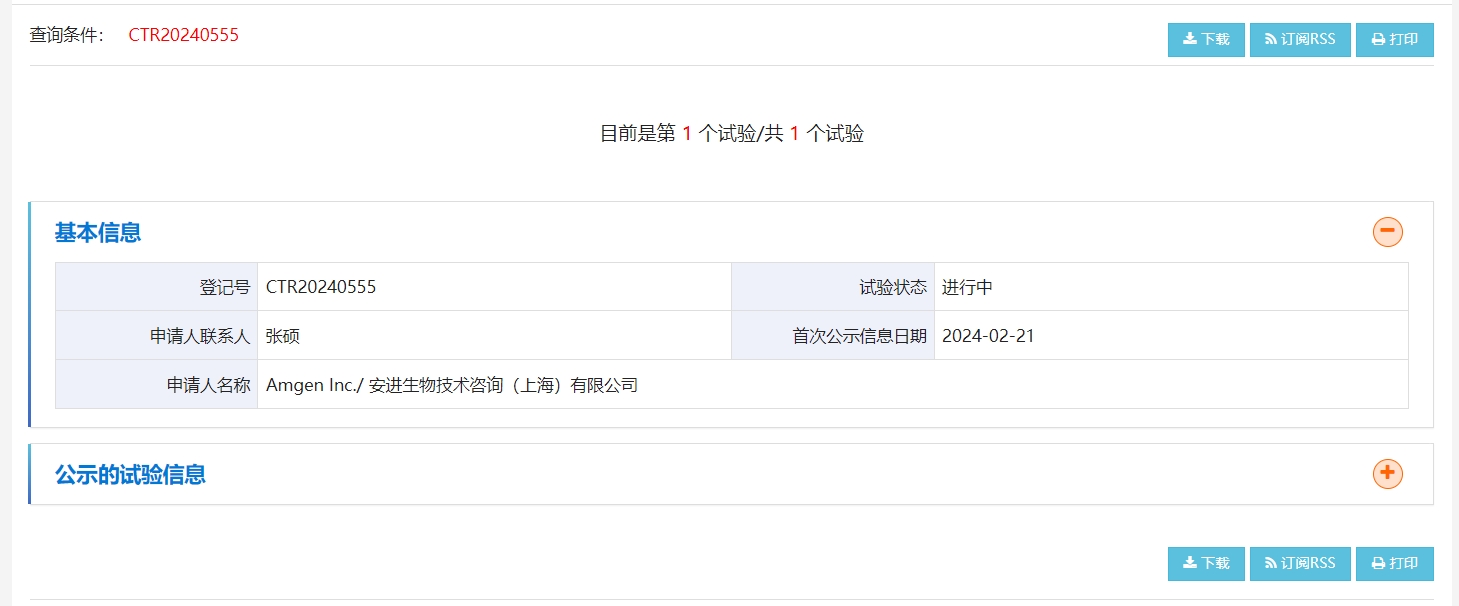Click the 公示的试验信息 section heading
This screenshot has height=606, width=1459.
click(x=130, y=474)
